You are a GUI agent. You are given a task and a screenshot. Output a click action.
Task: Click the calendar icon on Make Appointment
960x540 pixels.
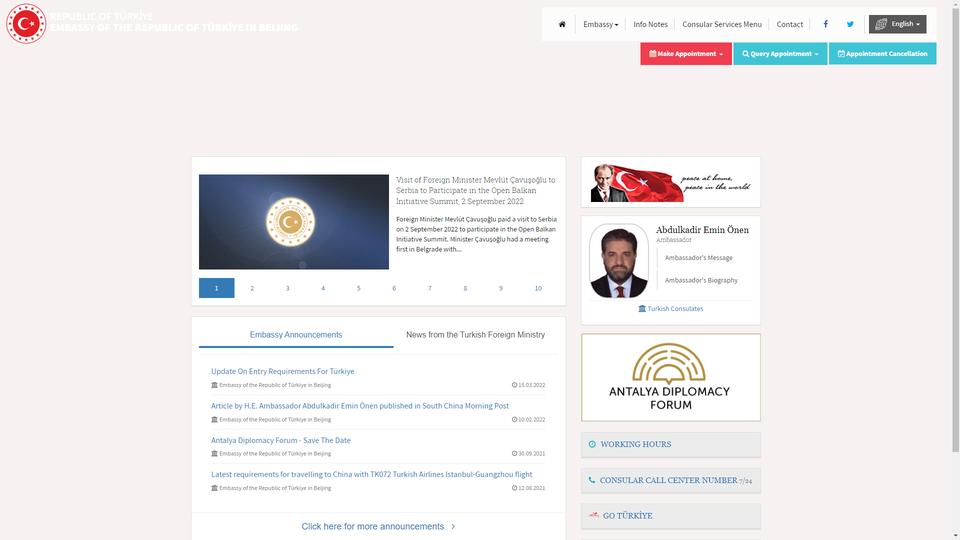(x=653, y=54)
